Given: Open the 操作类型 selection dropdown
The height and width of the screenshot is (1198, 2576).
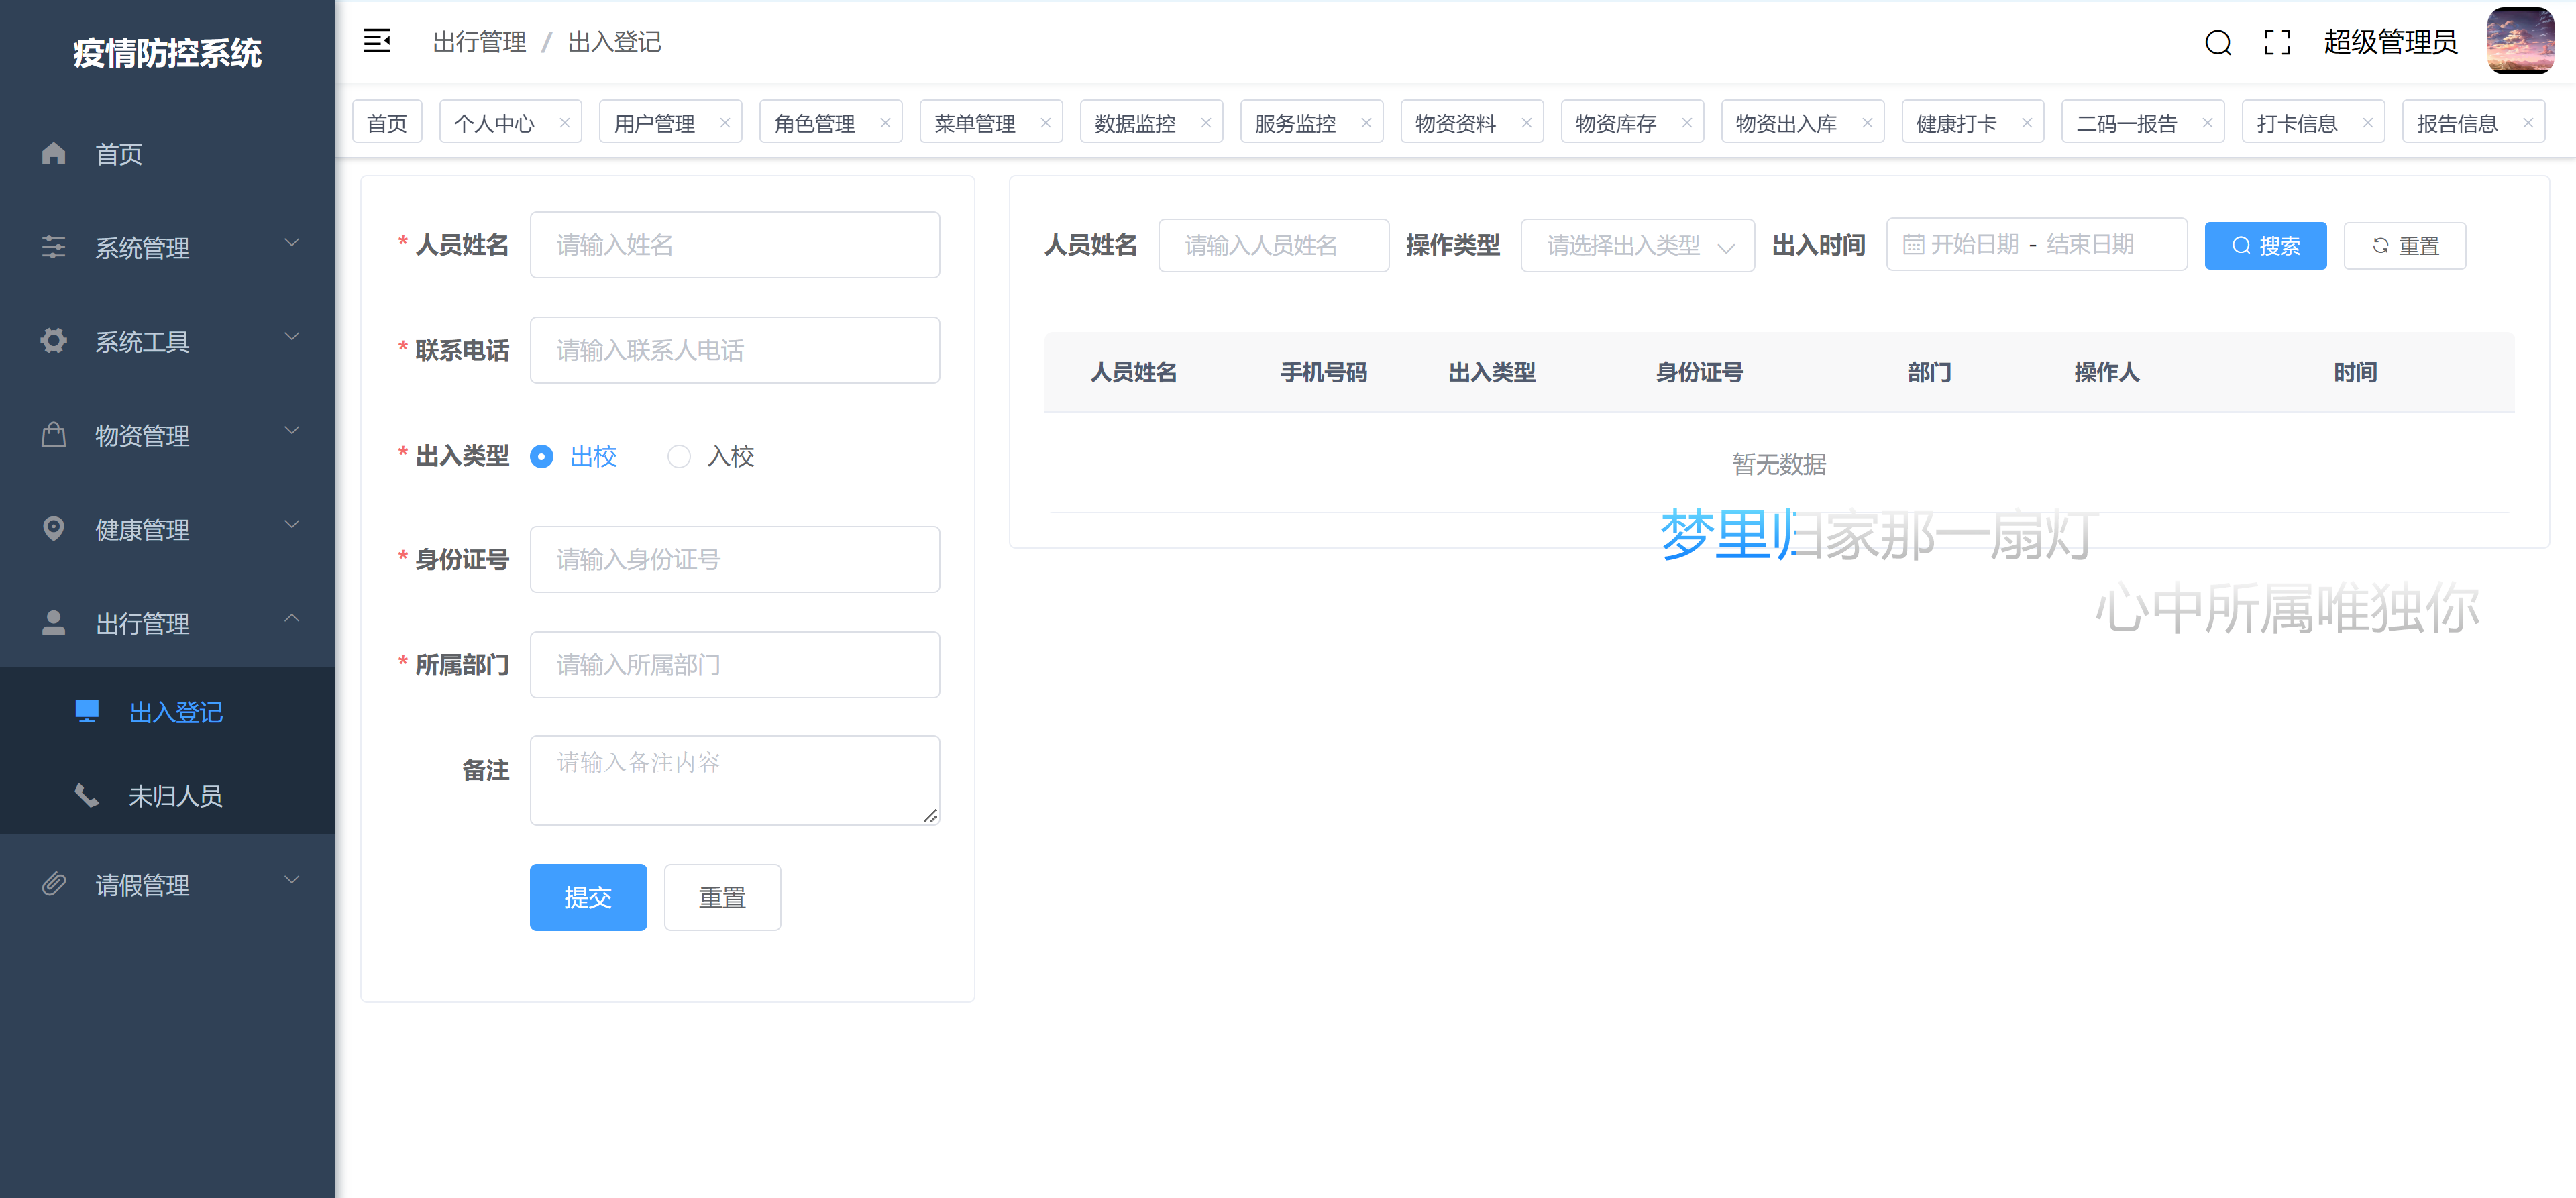Looking at the screenshot, I should click(1637, 245).
